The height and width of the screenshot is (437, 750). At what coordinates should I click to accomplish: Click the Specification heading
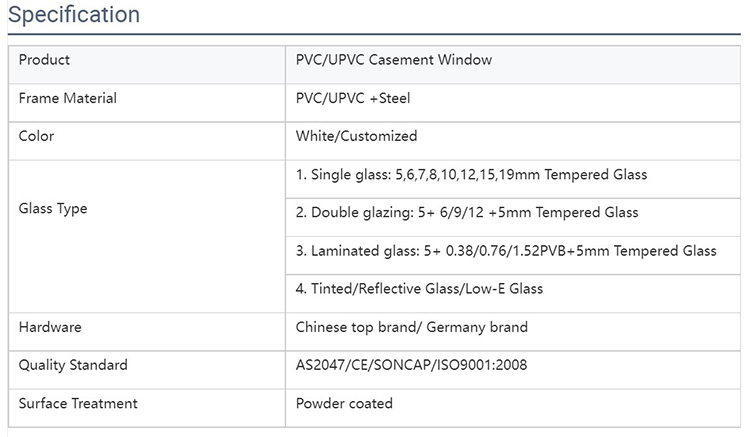click(74, 14)
